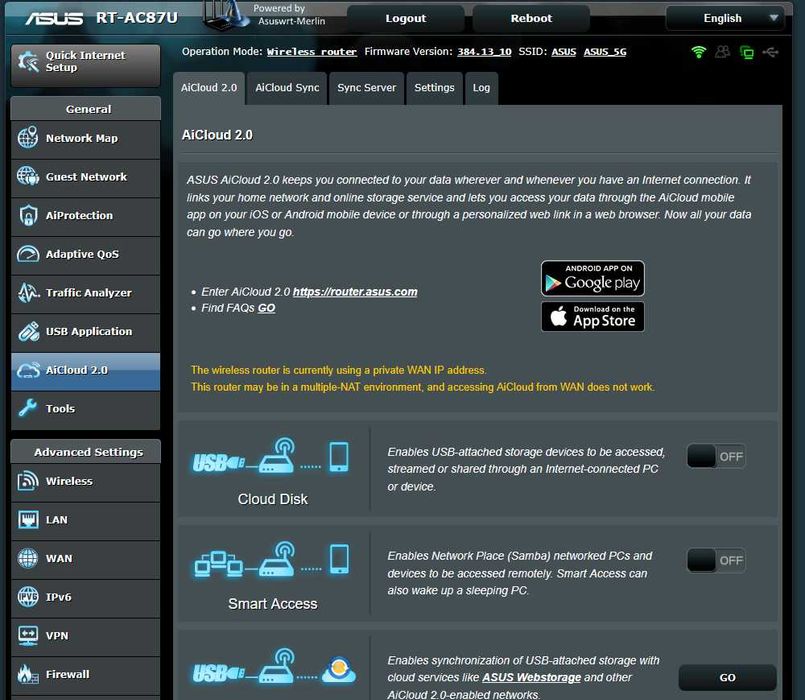Click the VPN icon
Viewport: 805px width, 700px height.
pyautogui.click(x=28, y=635)
